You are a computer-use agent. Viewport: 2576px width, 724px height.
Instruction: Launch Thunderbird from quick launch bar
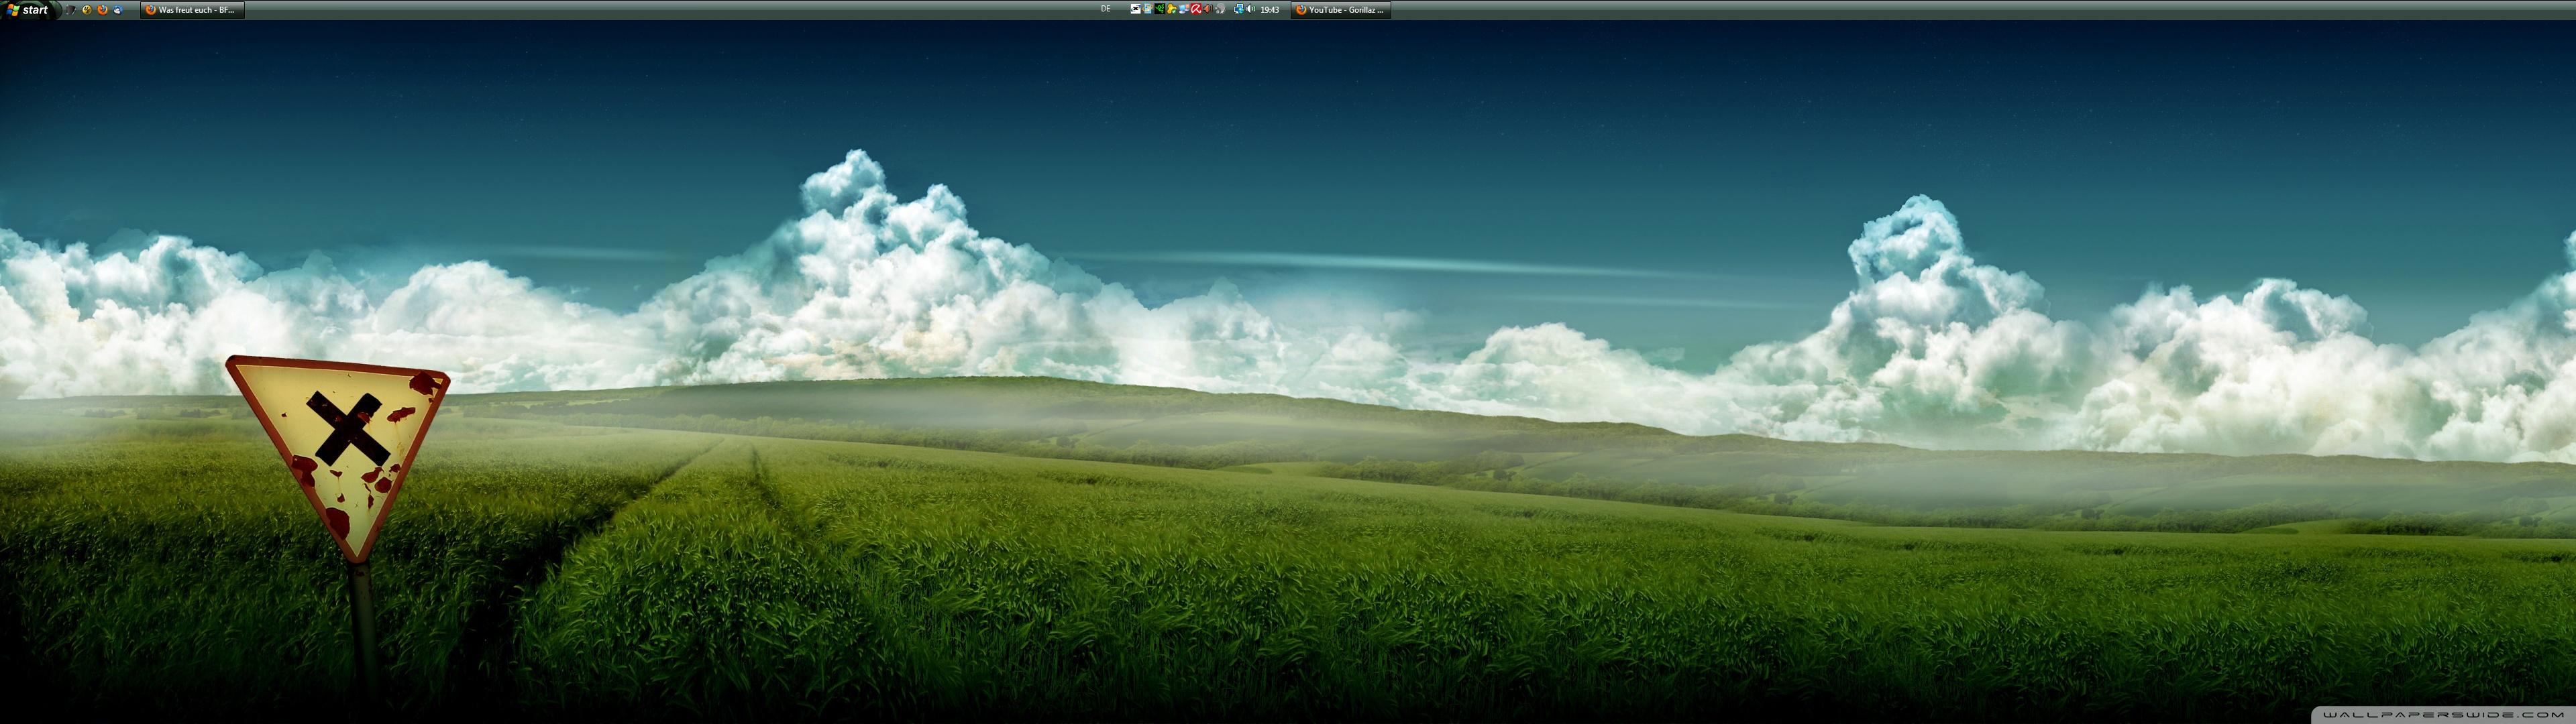pos(118,10)
